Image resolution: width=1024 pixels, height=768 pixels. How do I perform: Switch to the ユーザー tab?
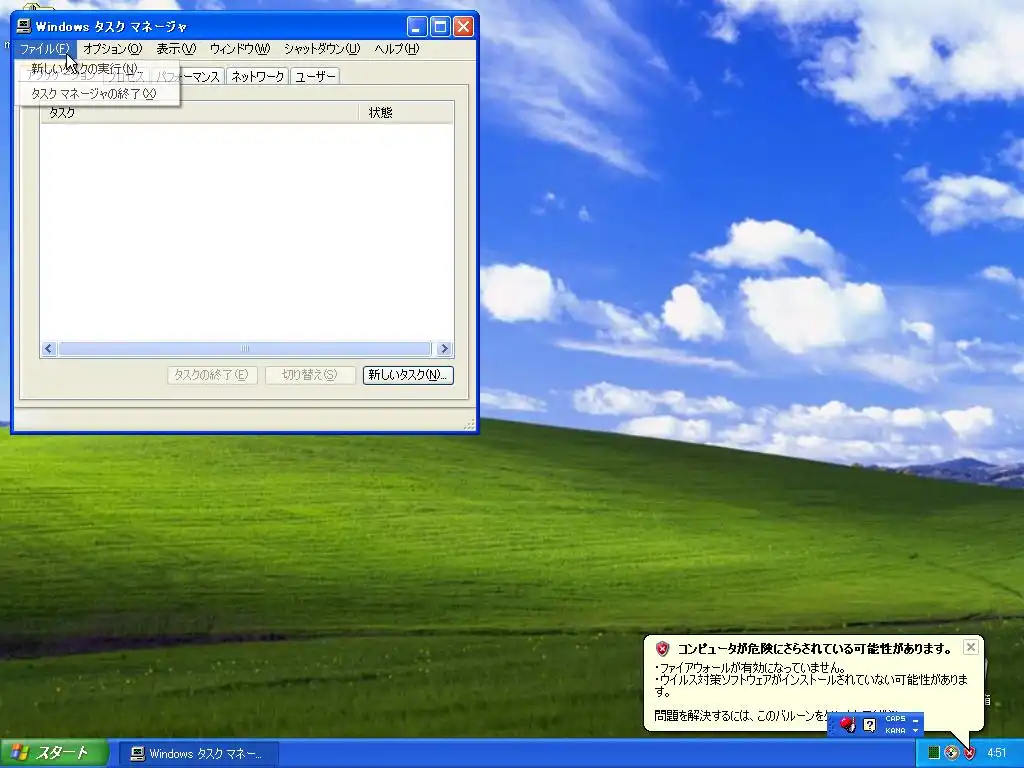(x=315, y=76)
